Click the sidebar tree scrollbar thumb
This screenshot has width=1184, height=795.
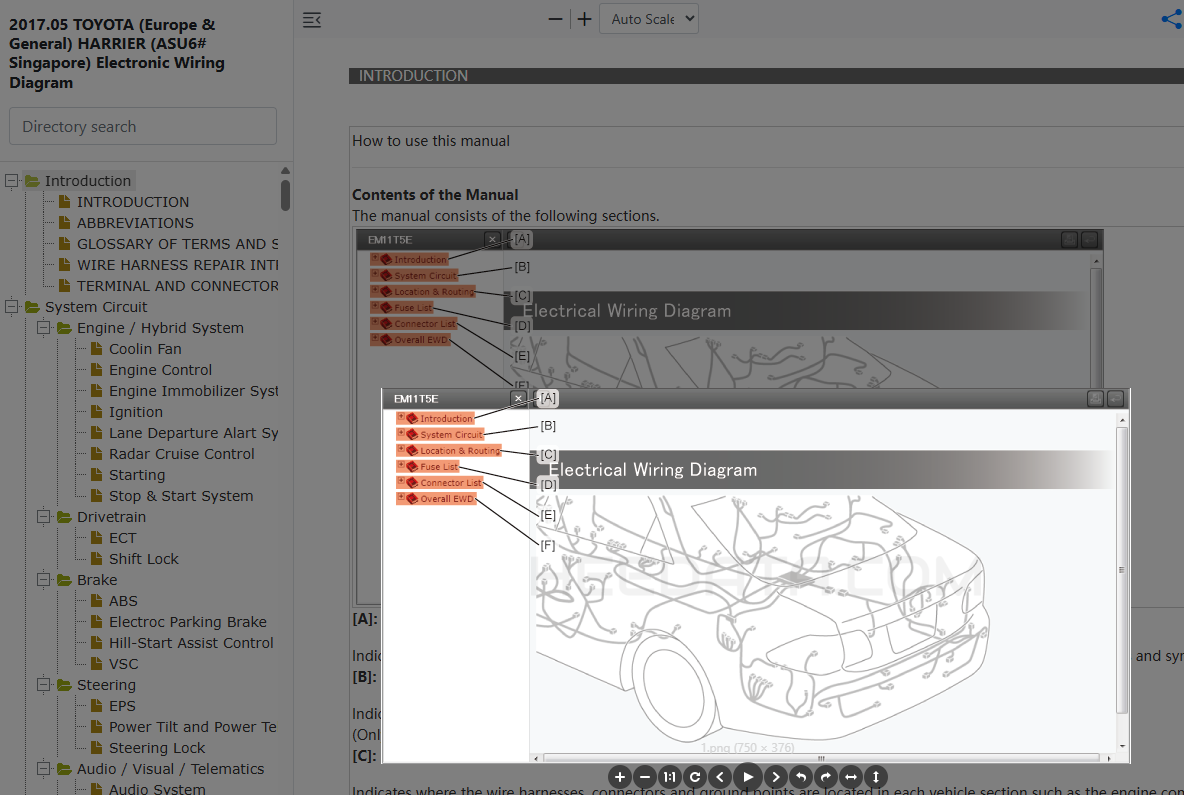[285, 195]
